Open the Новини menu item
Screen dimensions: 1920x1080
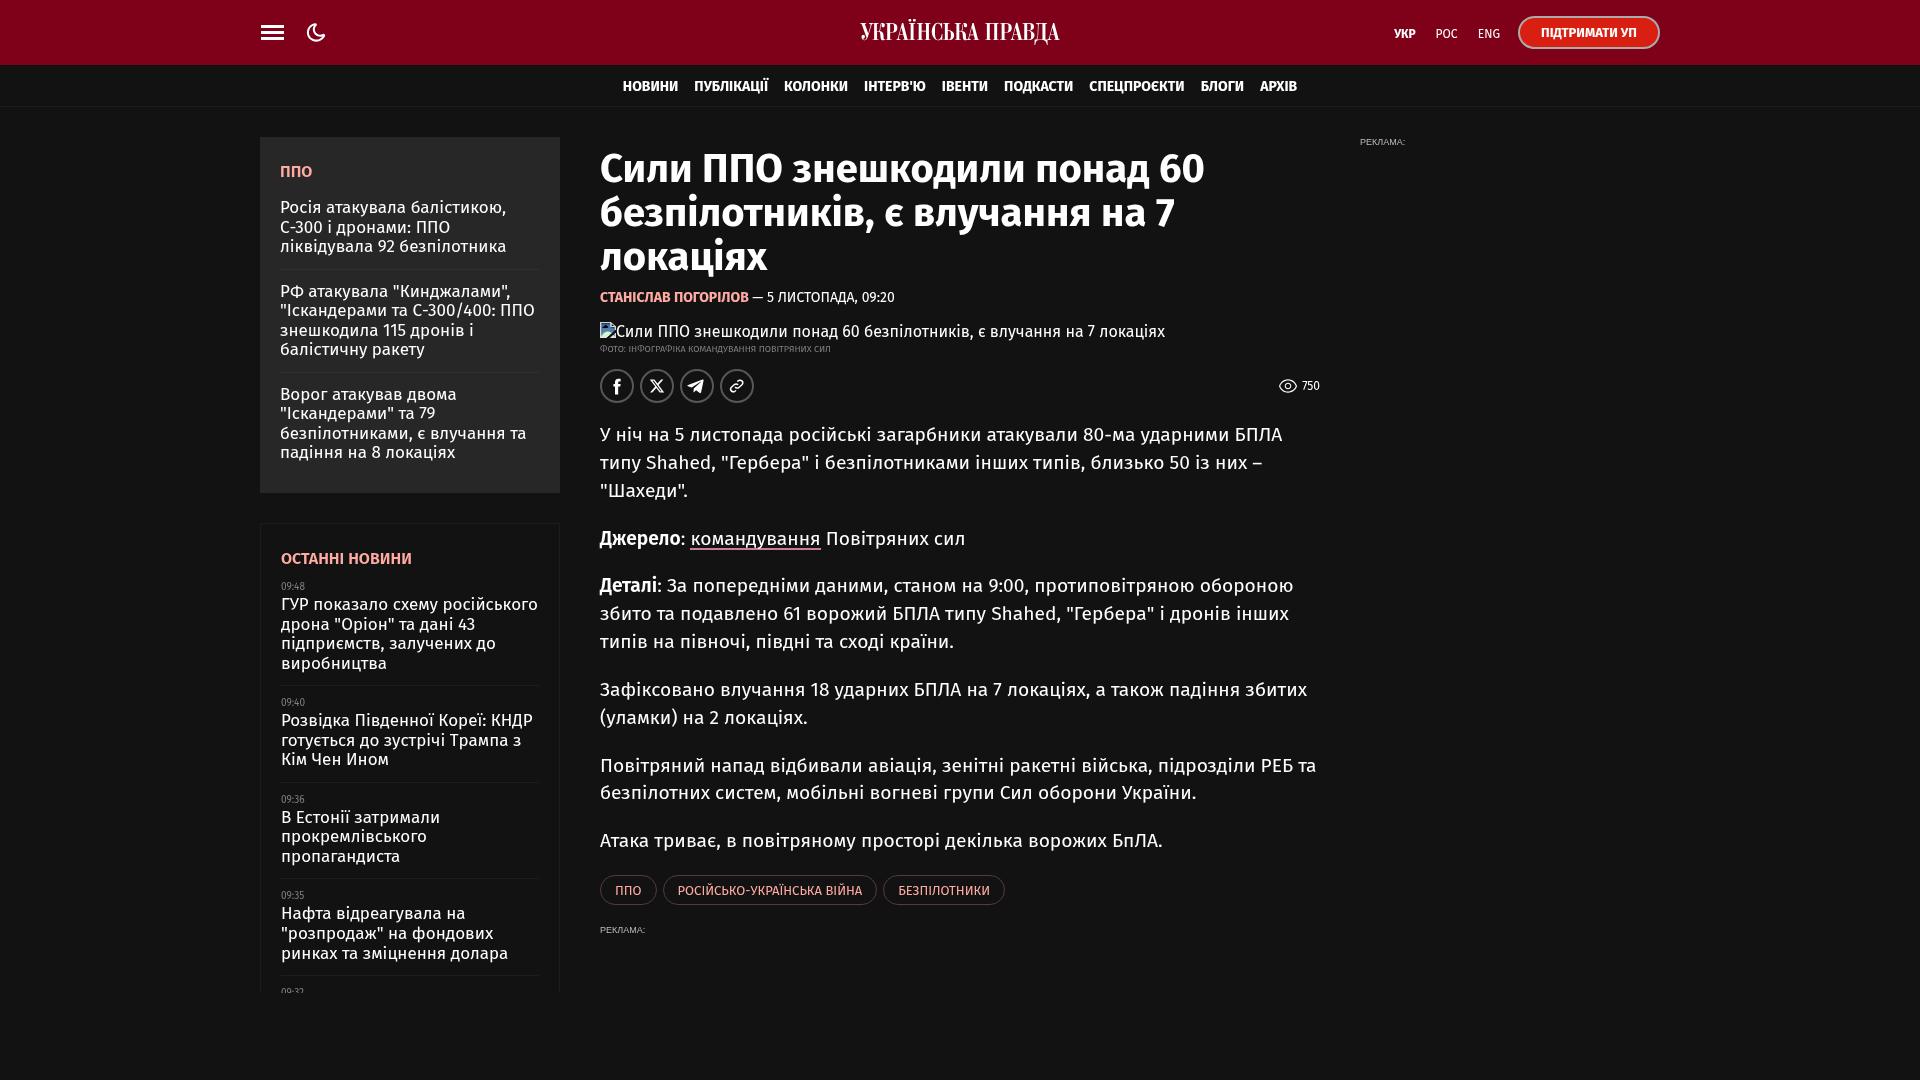pos(650,87)
